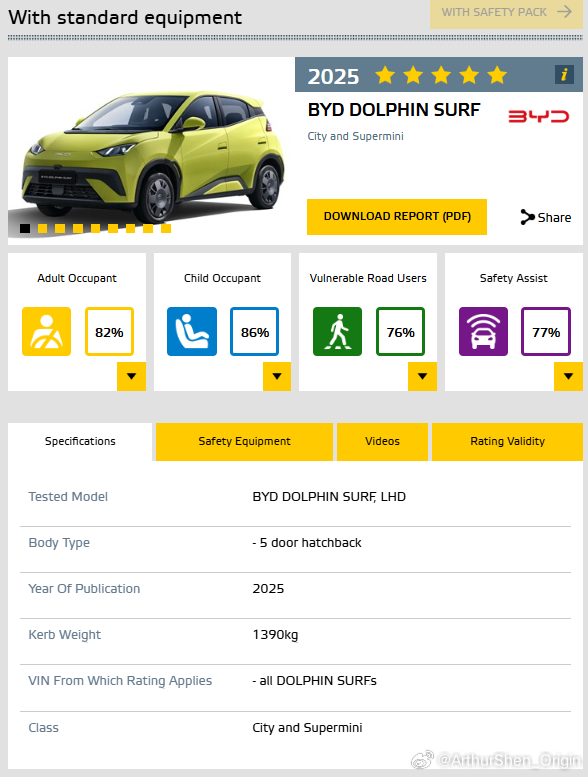Click the Class row label
Image resolution: width=588 pixels, height=777 pixels.
tap(44, 727)
